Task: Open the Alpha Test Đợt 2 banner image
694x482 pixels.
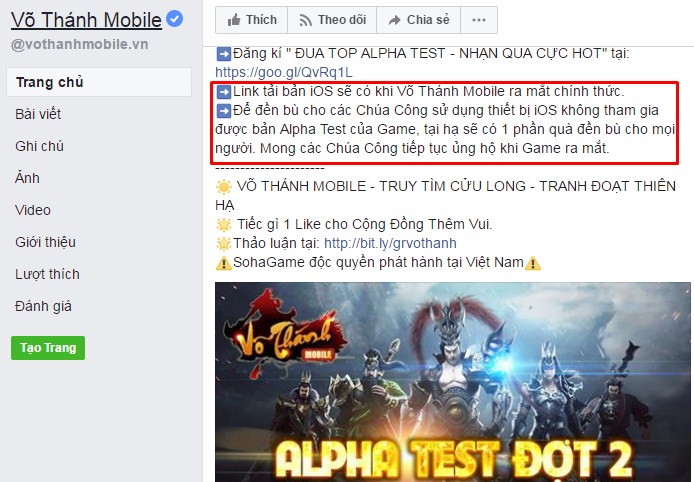Action: pos(452,382)
